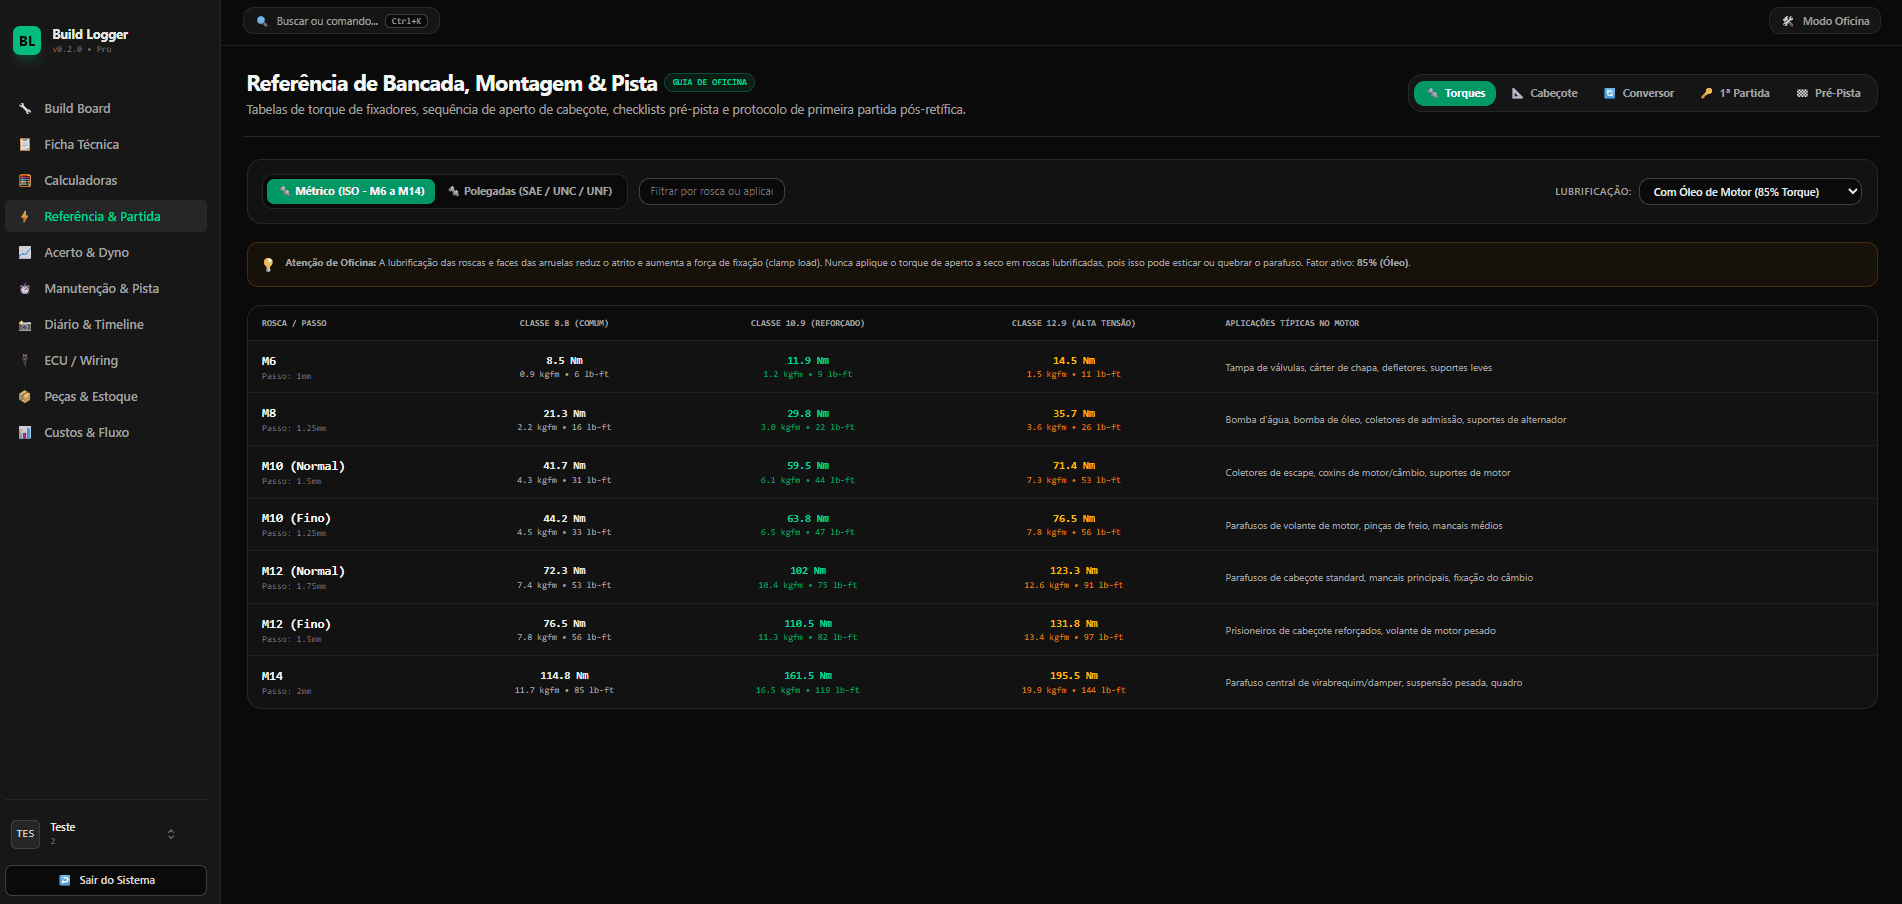
Task: Click the 1ª Partida key icon
Action: point(1706,93)
